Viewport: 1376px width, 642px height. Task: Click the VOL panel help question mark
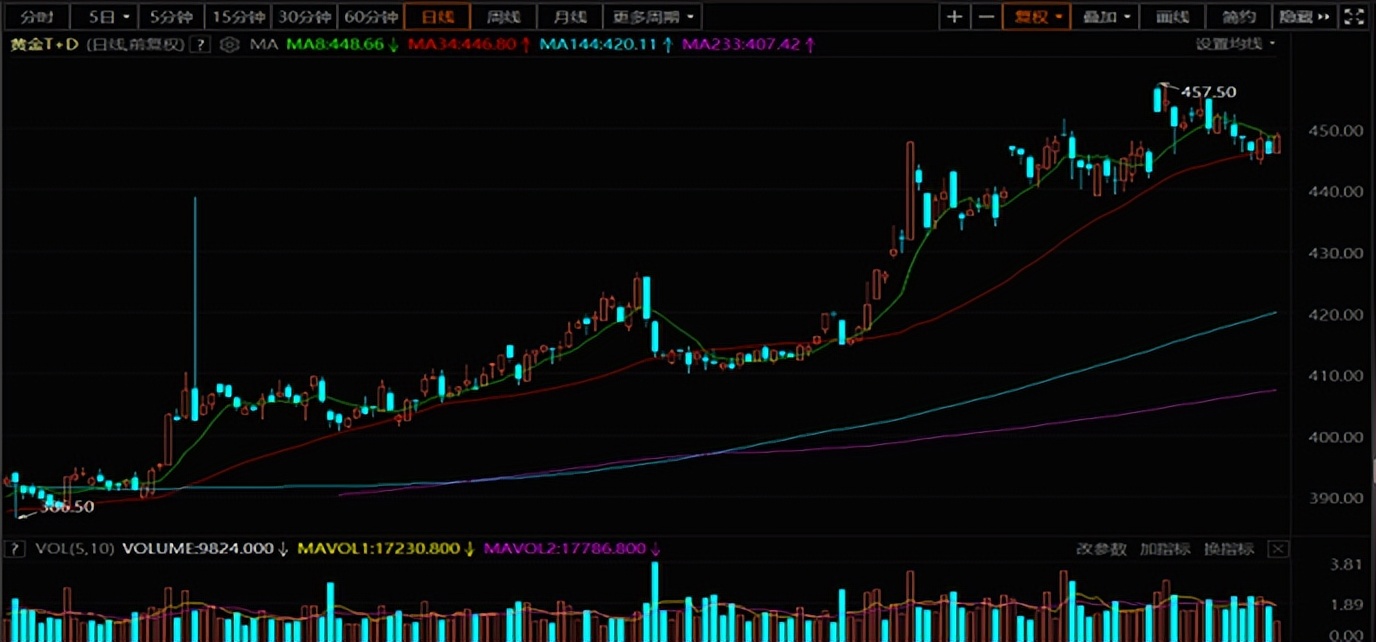click(x=15, y=549)
